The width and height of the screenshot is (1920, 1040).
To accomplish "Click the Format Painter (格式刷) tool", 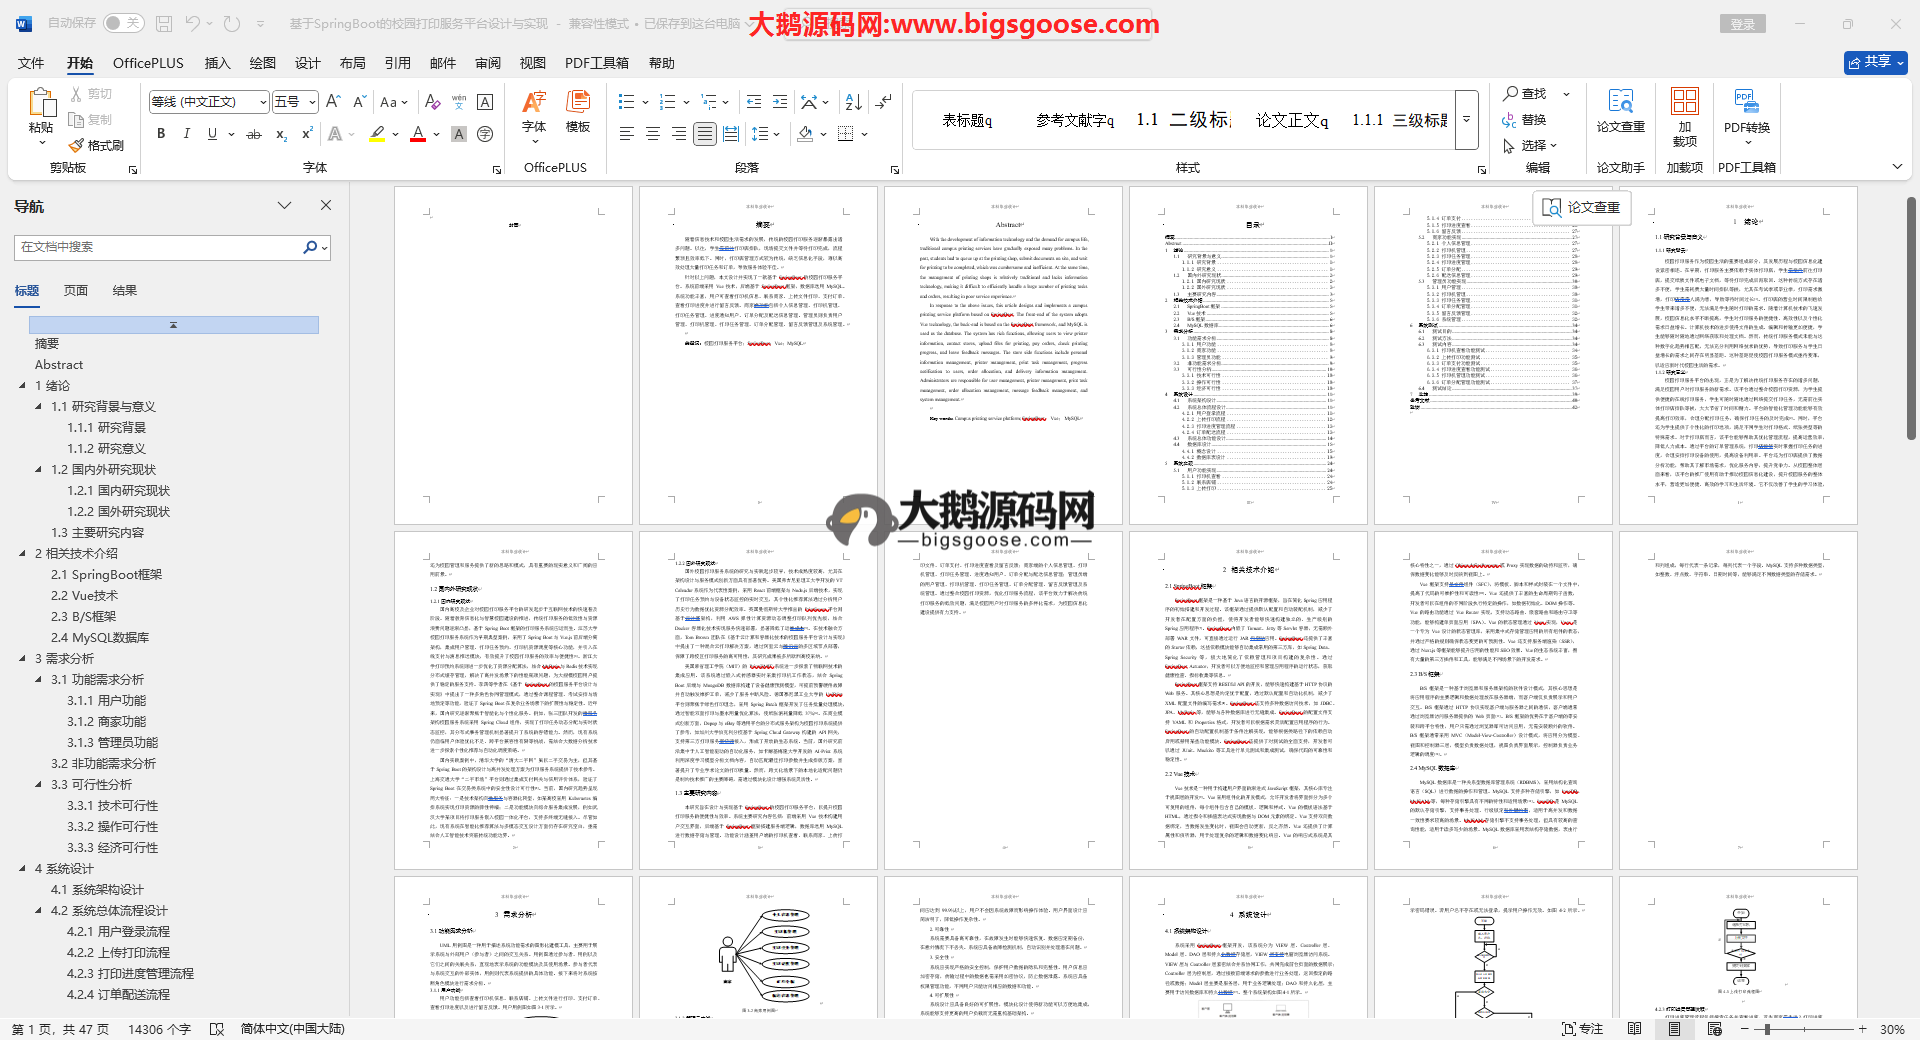I will pyautogui.click(x=97, y=146).
